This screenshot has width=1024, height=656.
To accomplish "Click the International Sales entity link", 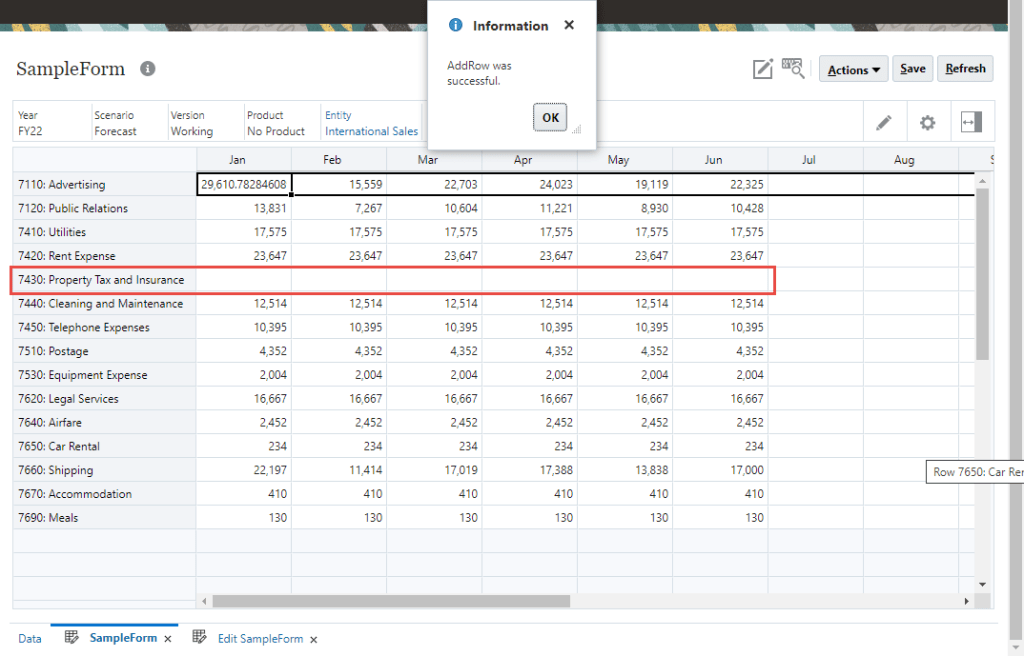I will (371, 131).
